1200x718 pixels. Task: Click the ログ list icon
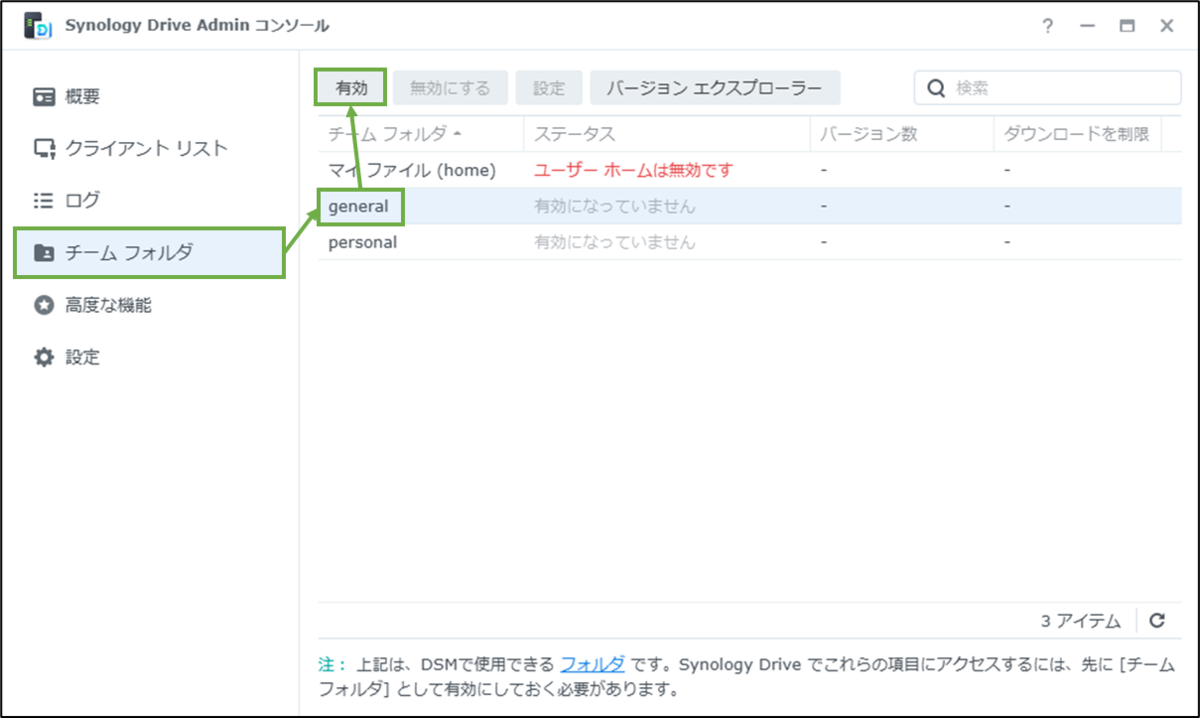43,200
